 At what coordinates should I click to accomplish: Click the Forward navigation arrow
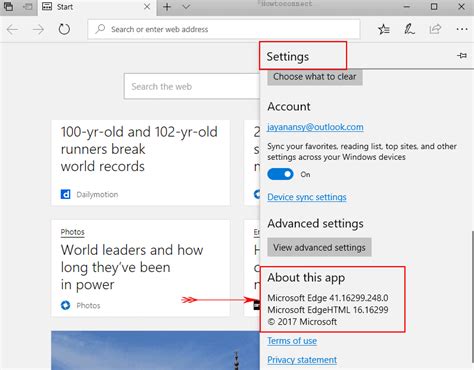[38, 30]
